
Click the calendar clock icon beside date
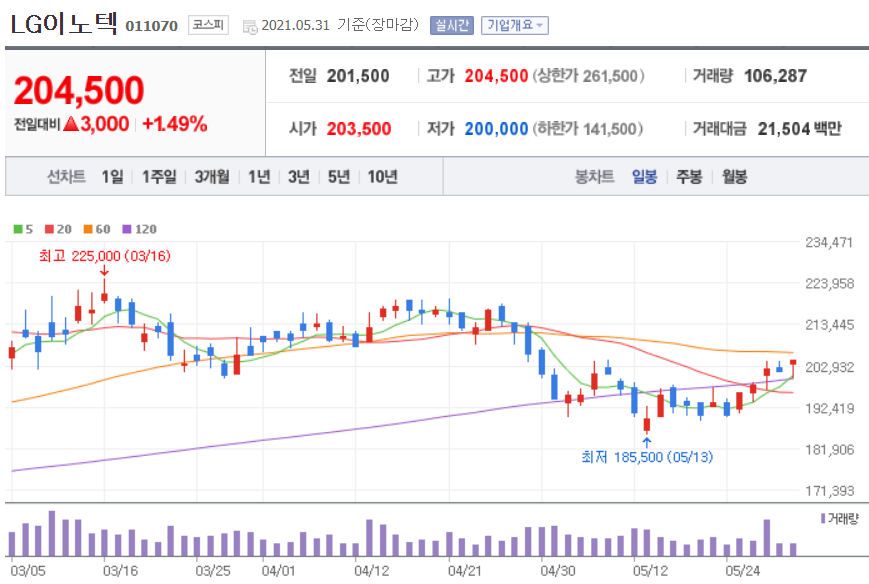coord(250,27)
